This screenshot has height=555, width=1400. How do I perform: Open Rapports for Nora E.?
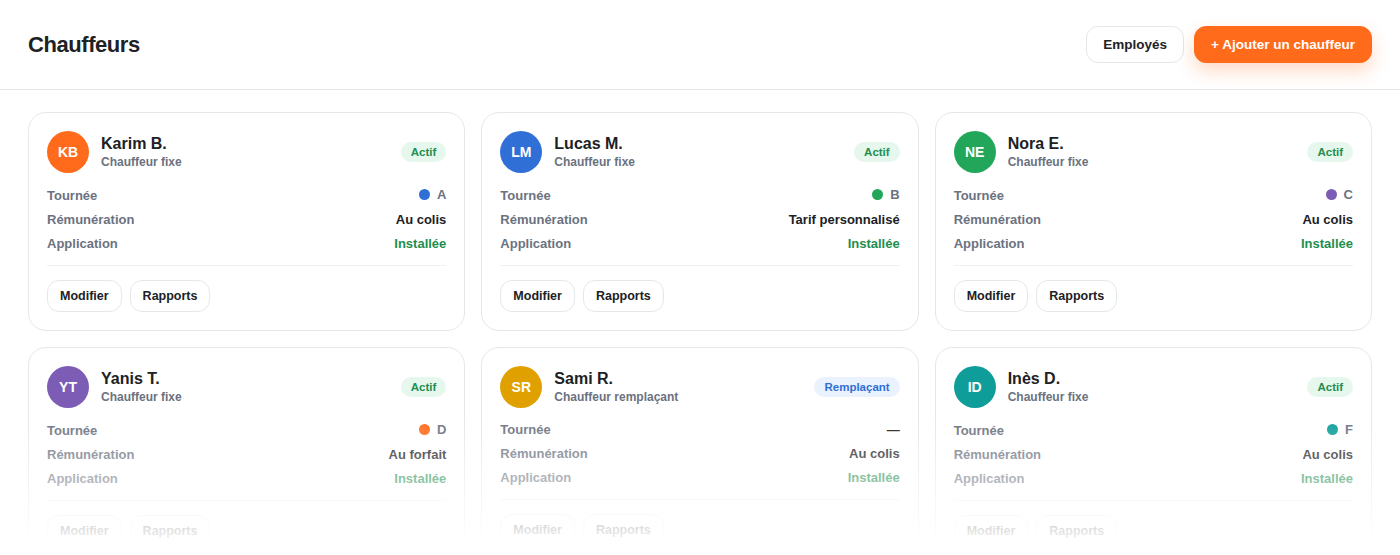point(1076,296)
